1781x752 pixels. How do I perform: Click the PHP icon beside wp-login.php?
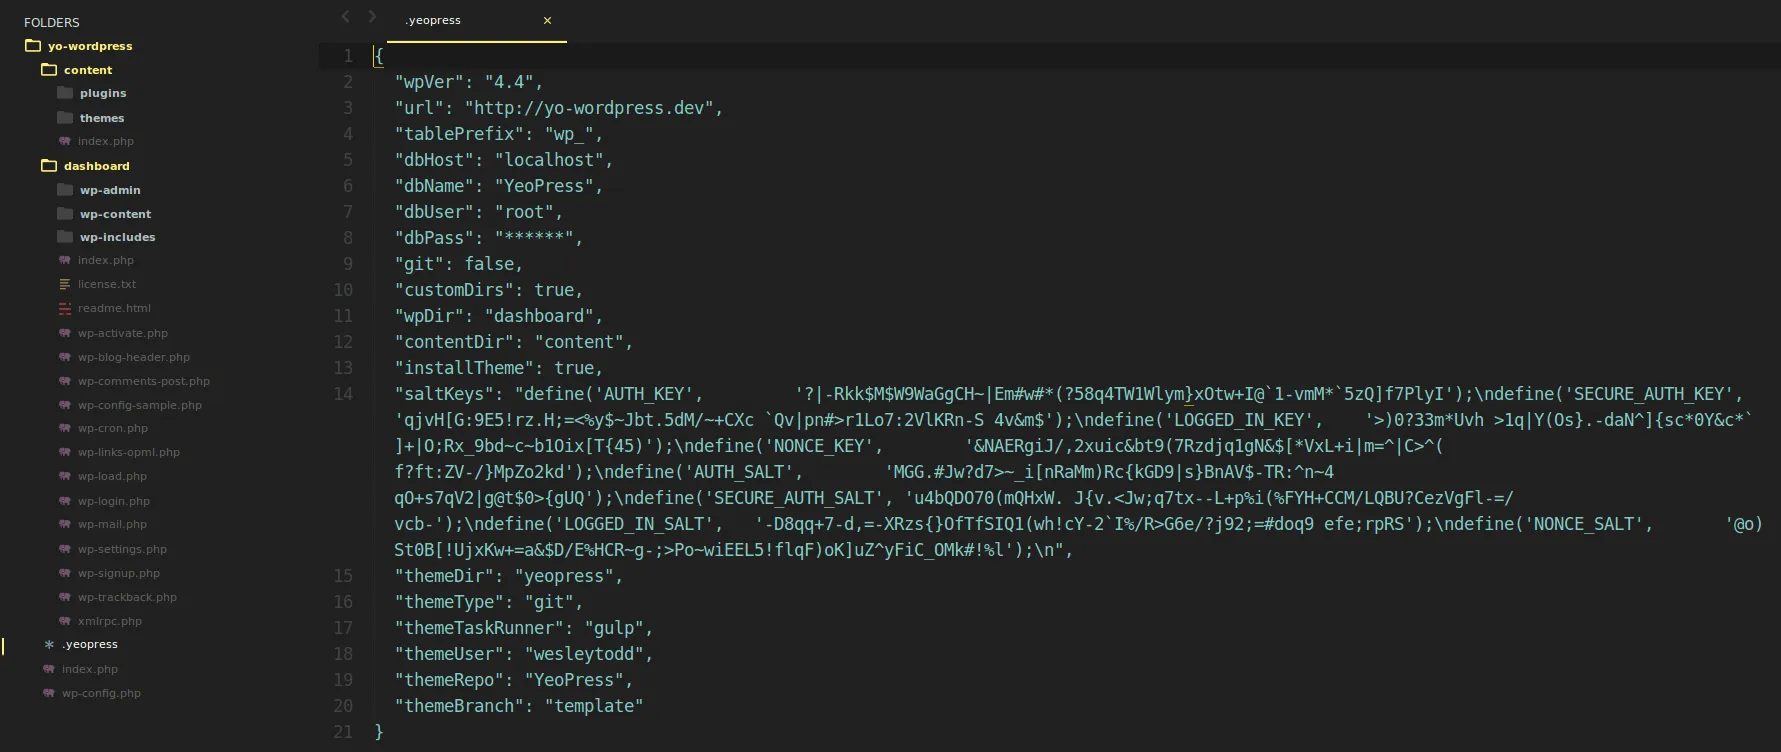tap(65, 501)
